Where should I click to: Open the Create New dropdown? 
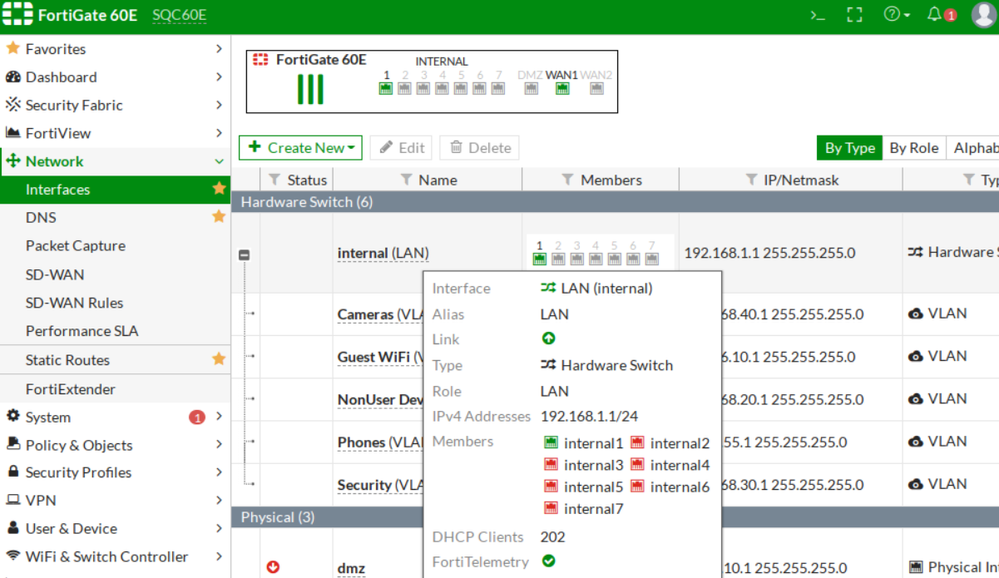coord(300,148)
